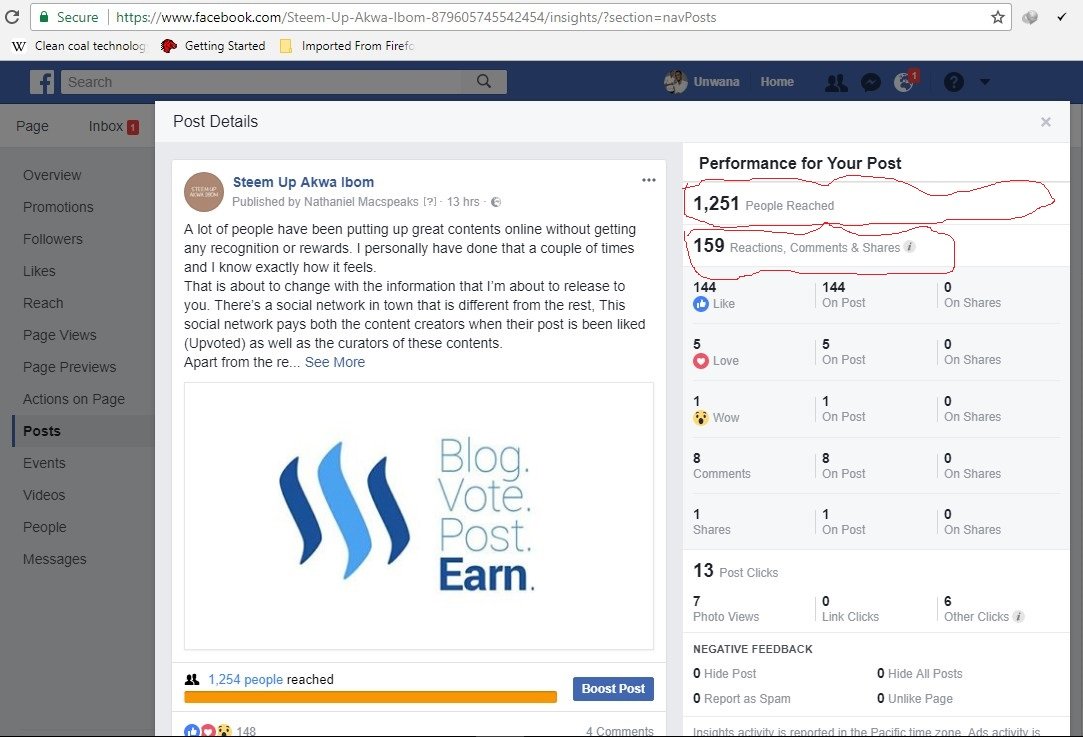
Task: Click in the Facebook search field
Action: 262,82
